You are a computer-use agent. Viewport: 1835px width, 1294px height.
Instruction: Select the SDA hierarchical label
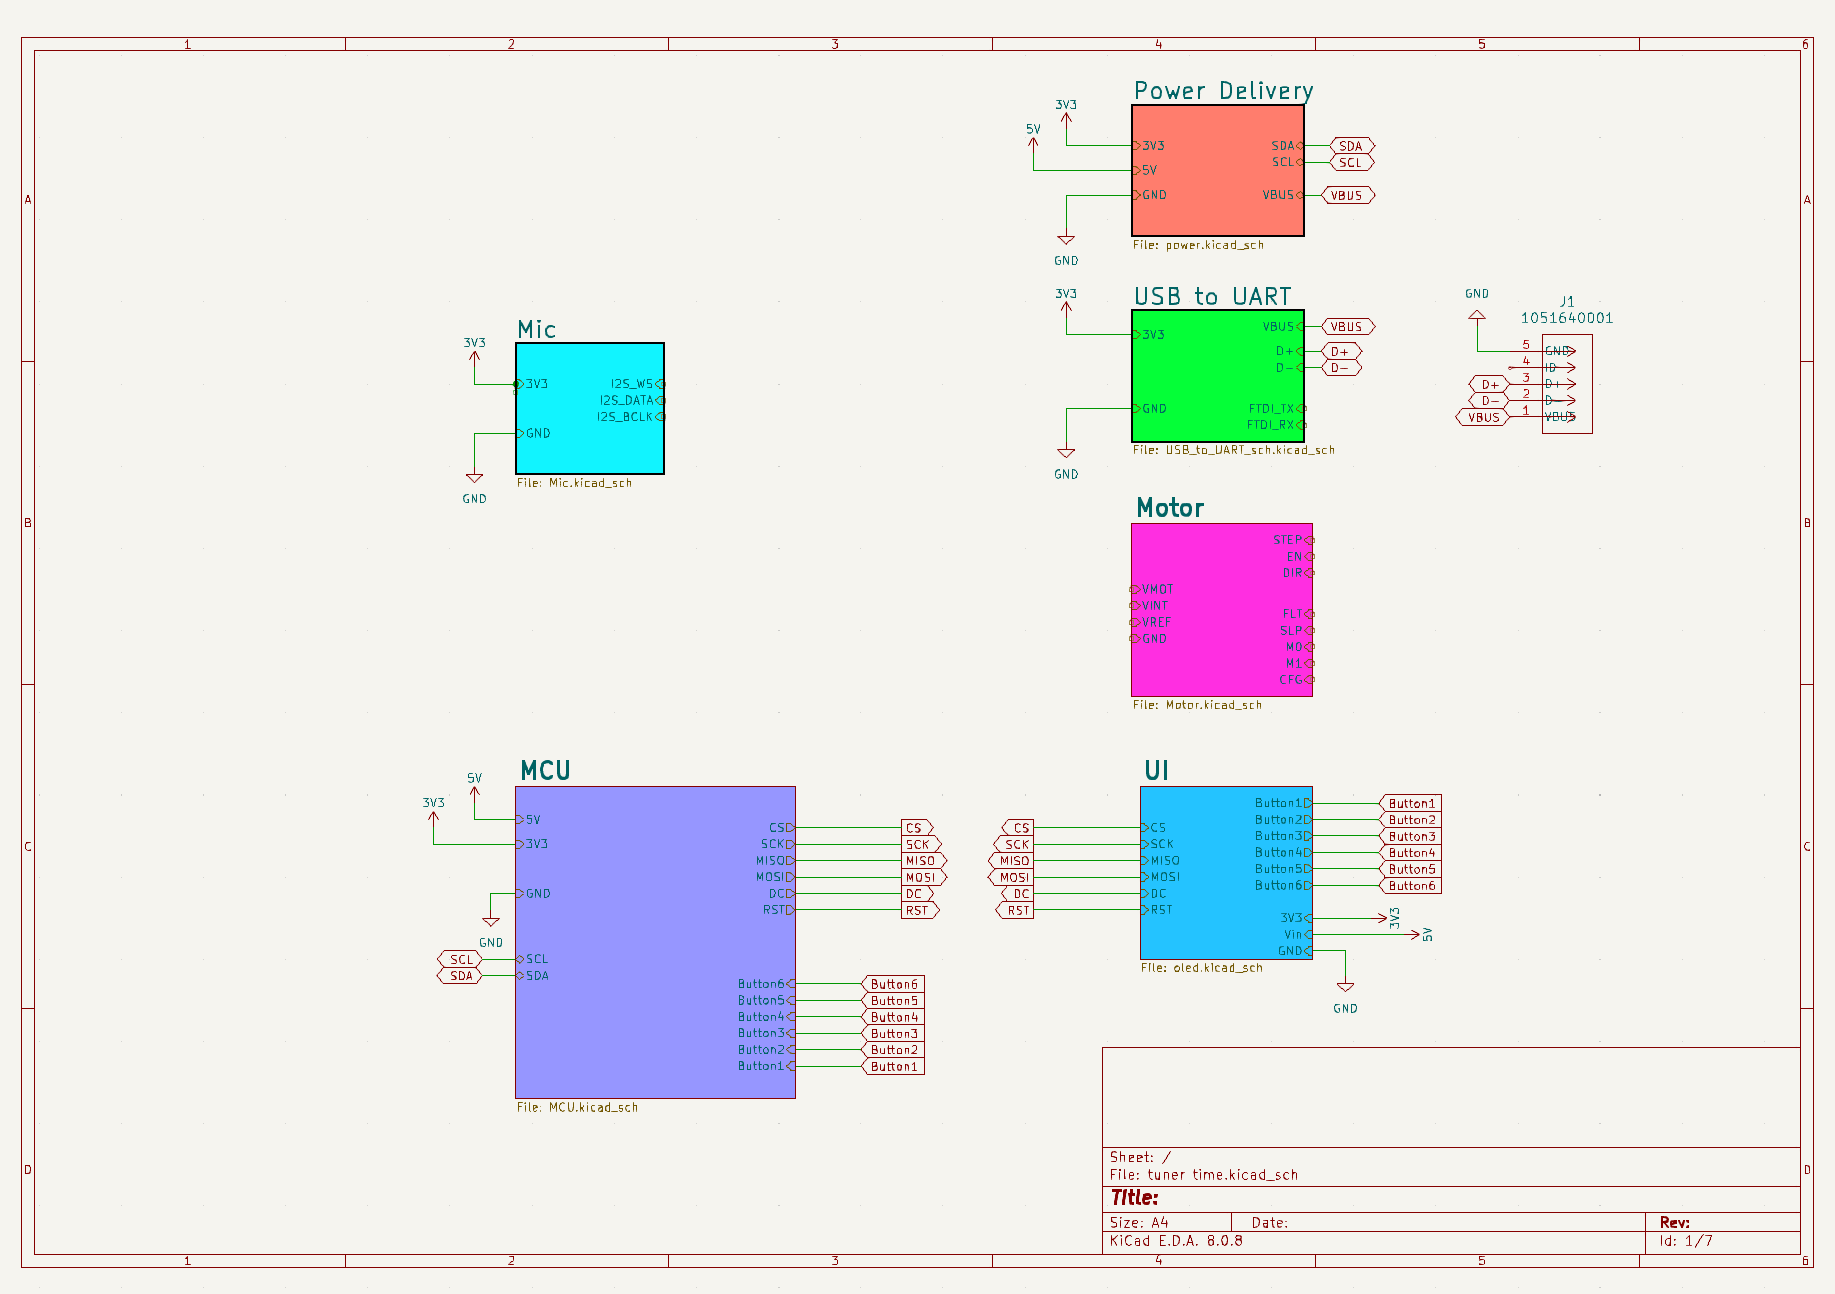pyautogui.click(x=1349, y=145)
